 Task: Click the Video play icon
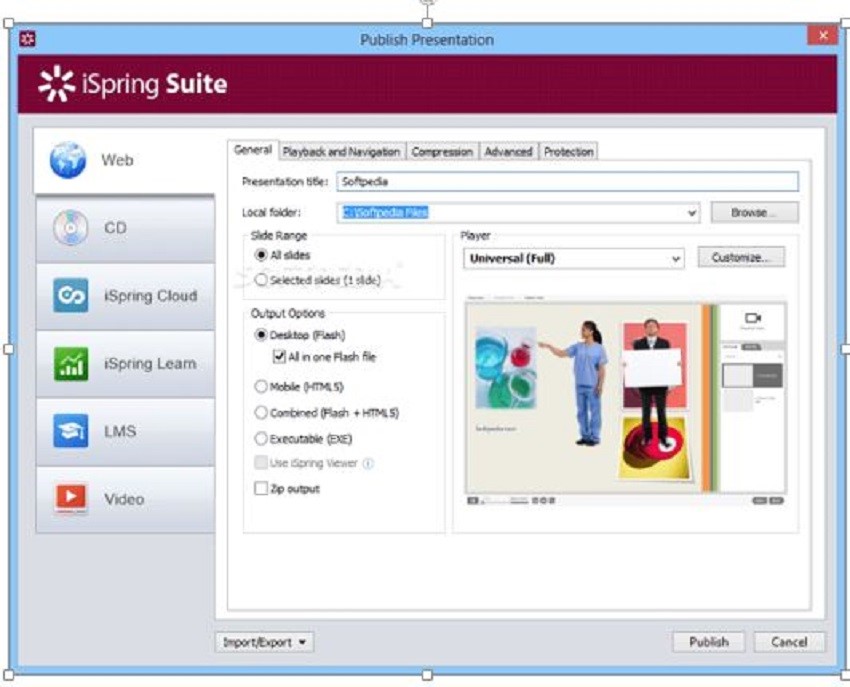click(70, 498)
